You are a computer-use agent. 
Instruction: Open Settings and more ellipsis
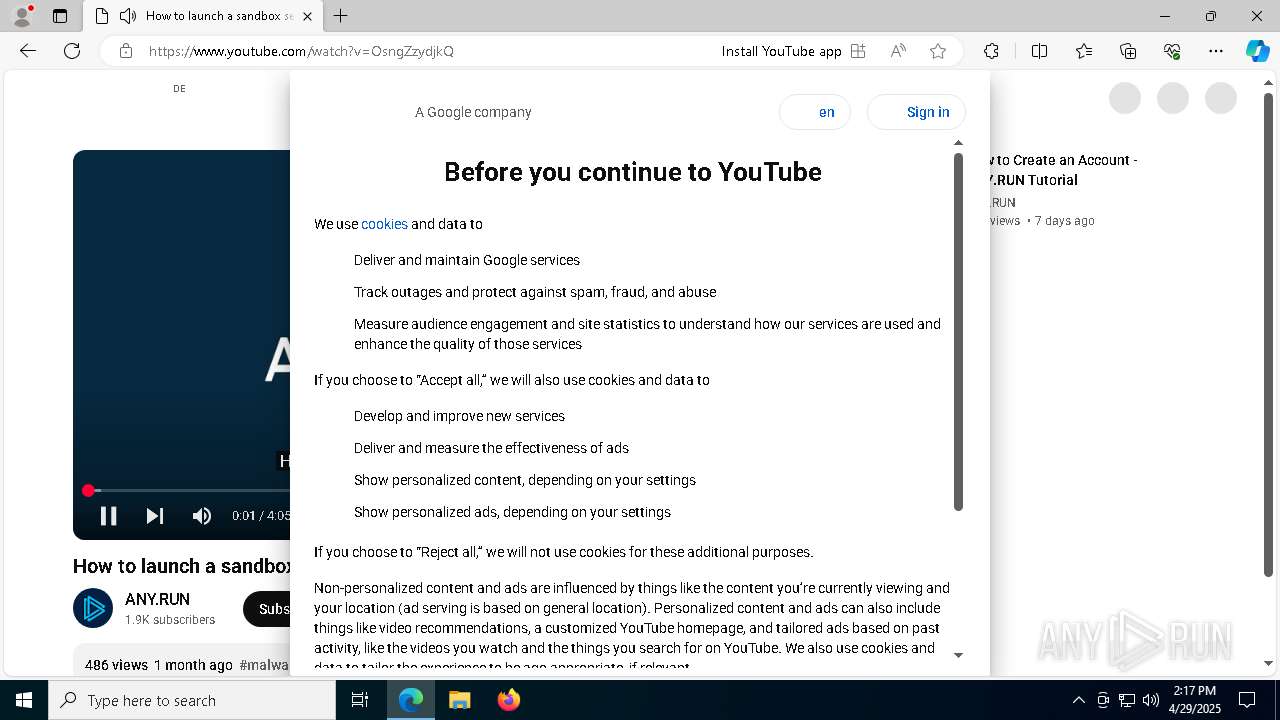pyautogui.click(x=1216, y=51)
